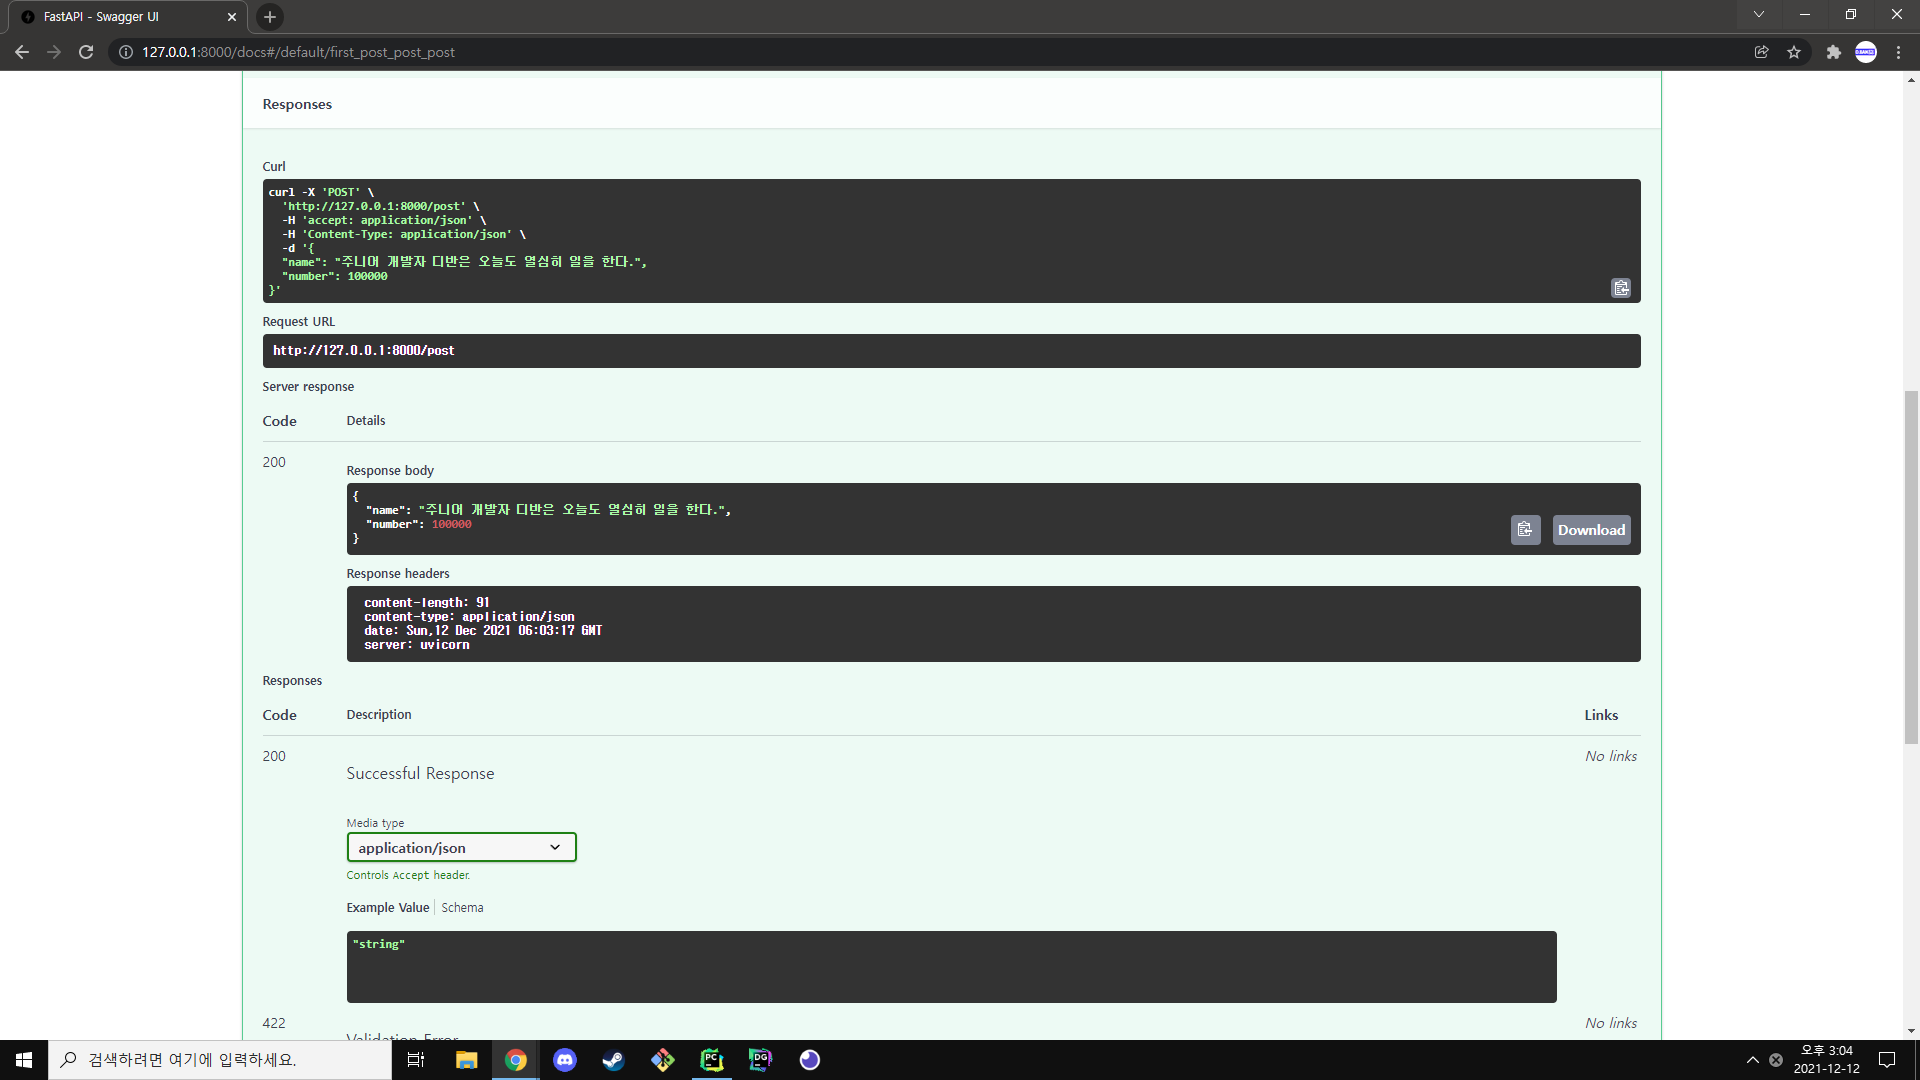This screenshot has width=1920, height=1080.
Task: Copy the response body to clipboard
Action: point(1525,530)
